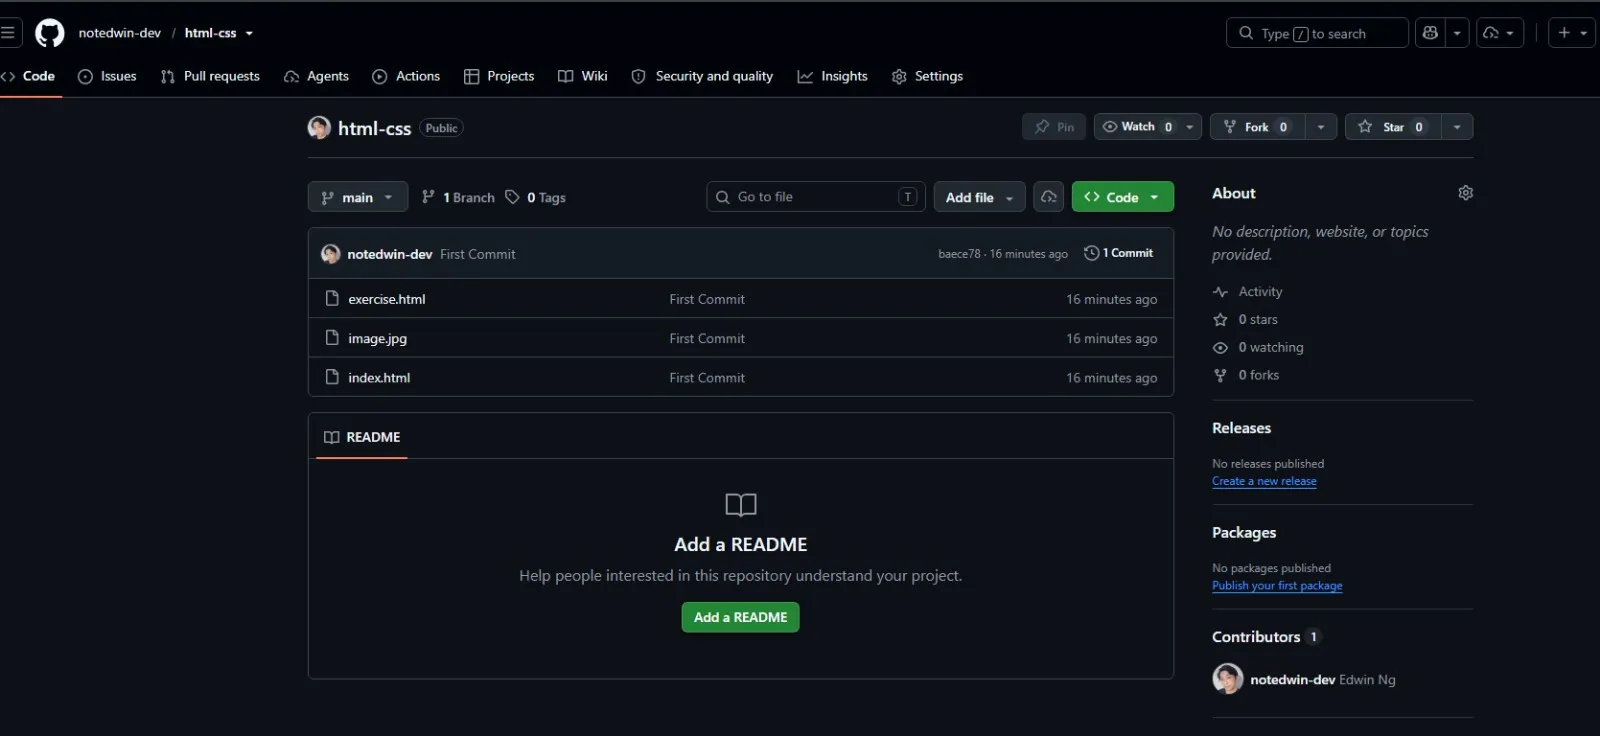Click the avatar beside the html-css repository title
Viewport: 1600px width, 736px height.
[319, 127]
